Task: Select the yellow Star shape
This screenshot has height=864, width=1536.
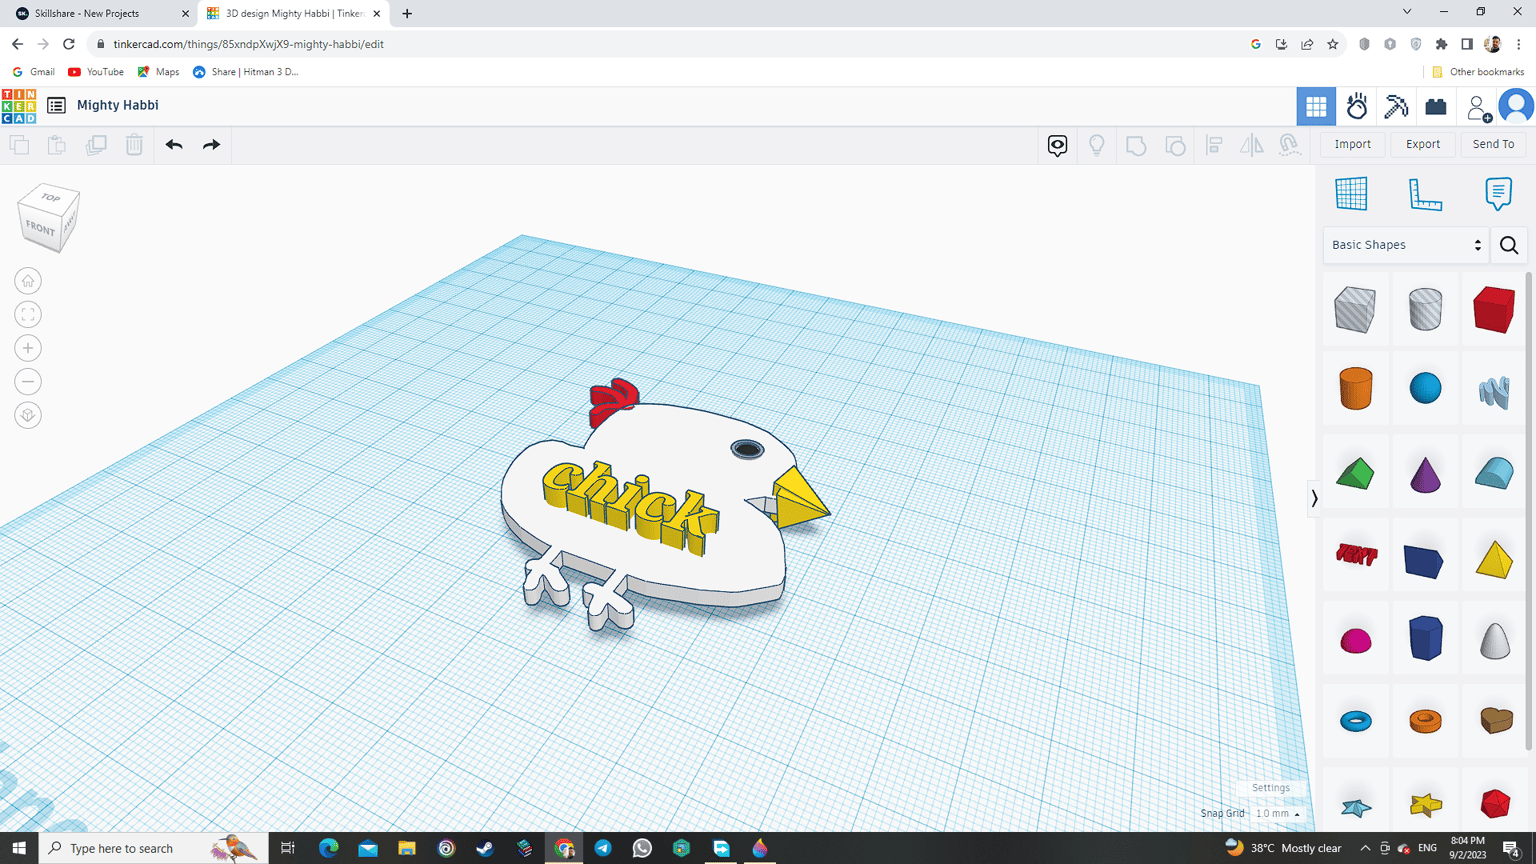Action: point(1426,804)
